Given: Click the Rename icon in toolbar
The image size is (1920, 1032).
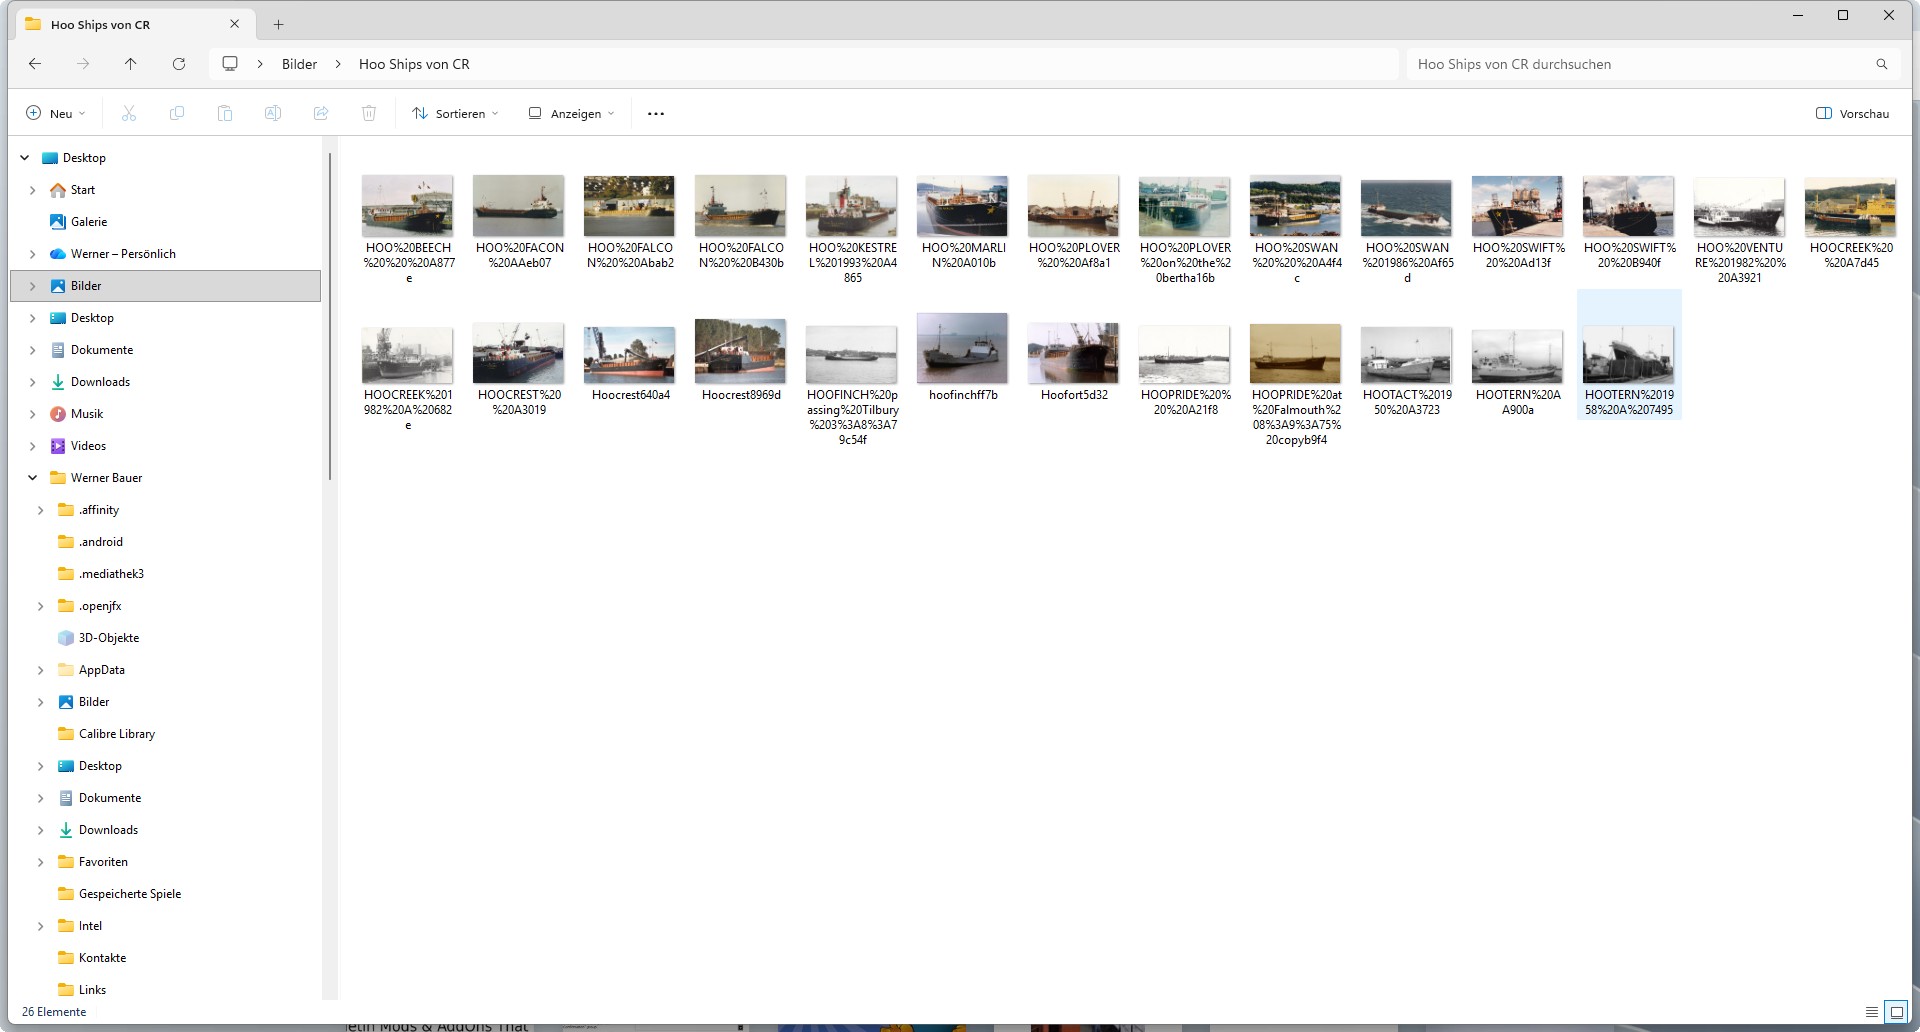Looking at the screenshot, I should [273, 114].
